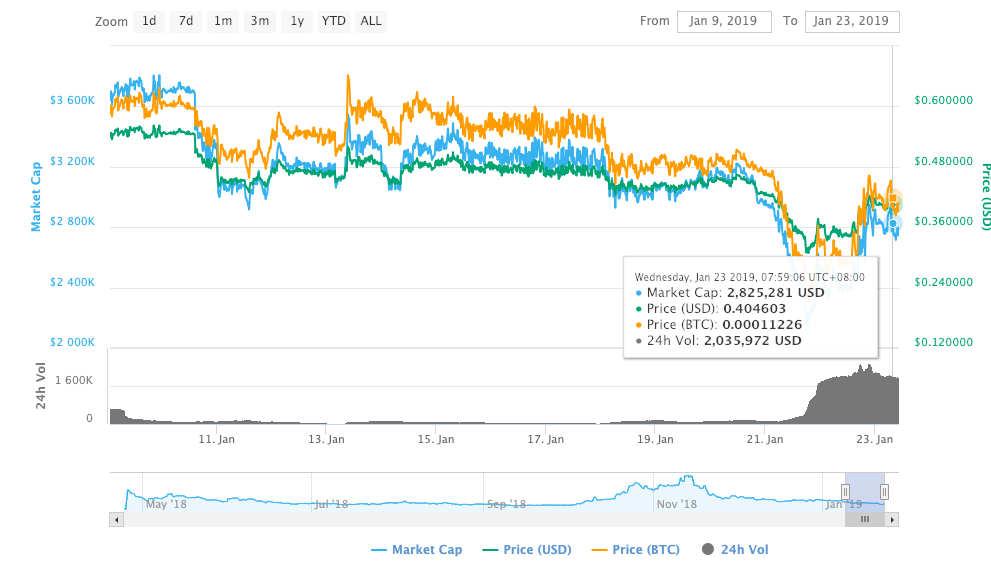Click the From date field
991x586 pixels.
[x=724, y=21]
